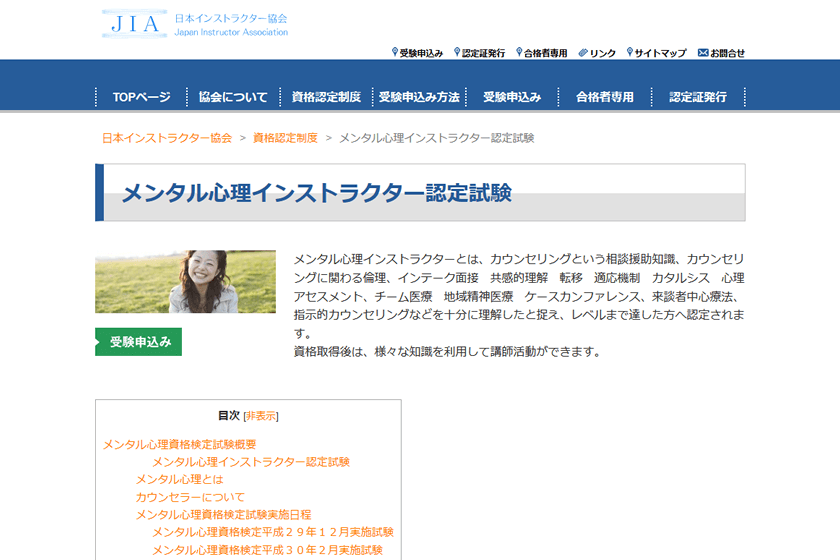Open リンク page from top utility bar

pos(601,53)
